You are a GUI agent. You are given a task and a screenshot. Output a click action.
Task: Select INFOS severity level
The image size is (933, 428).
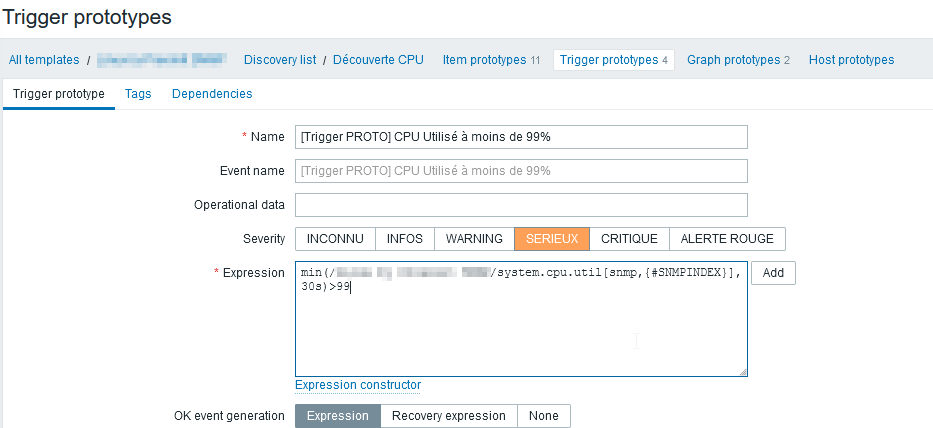pos(405,239)
